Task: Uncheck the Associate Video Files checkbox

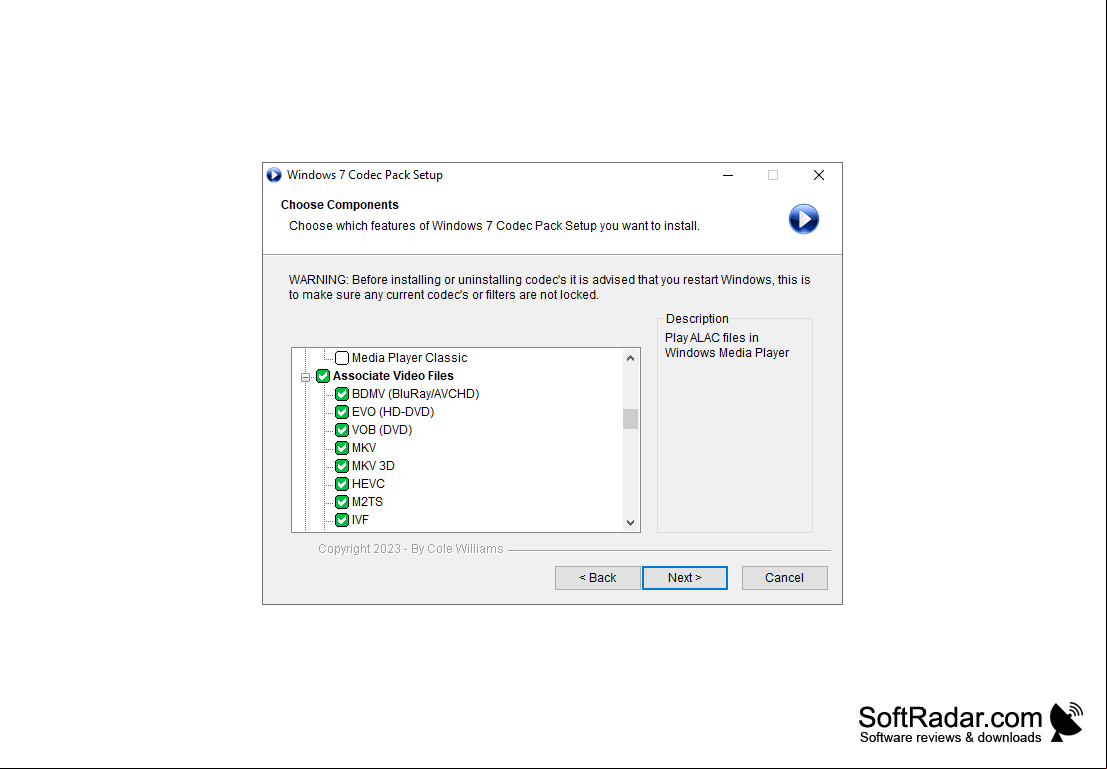Action: 323,376
